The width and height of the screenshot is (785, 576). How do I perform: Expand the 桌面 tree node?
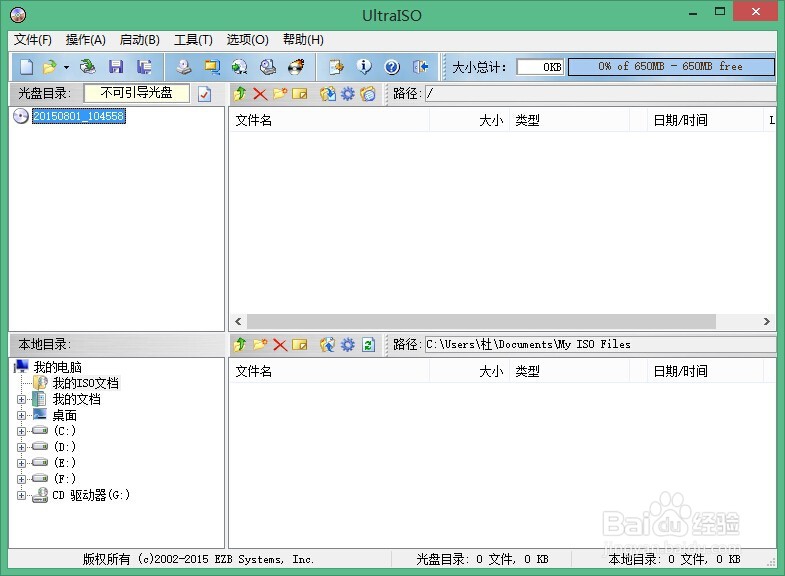click(21, 415)
